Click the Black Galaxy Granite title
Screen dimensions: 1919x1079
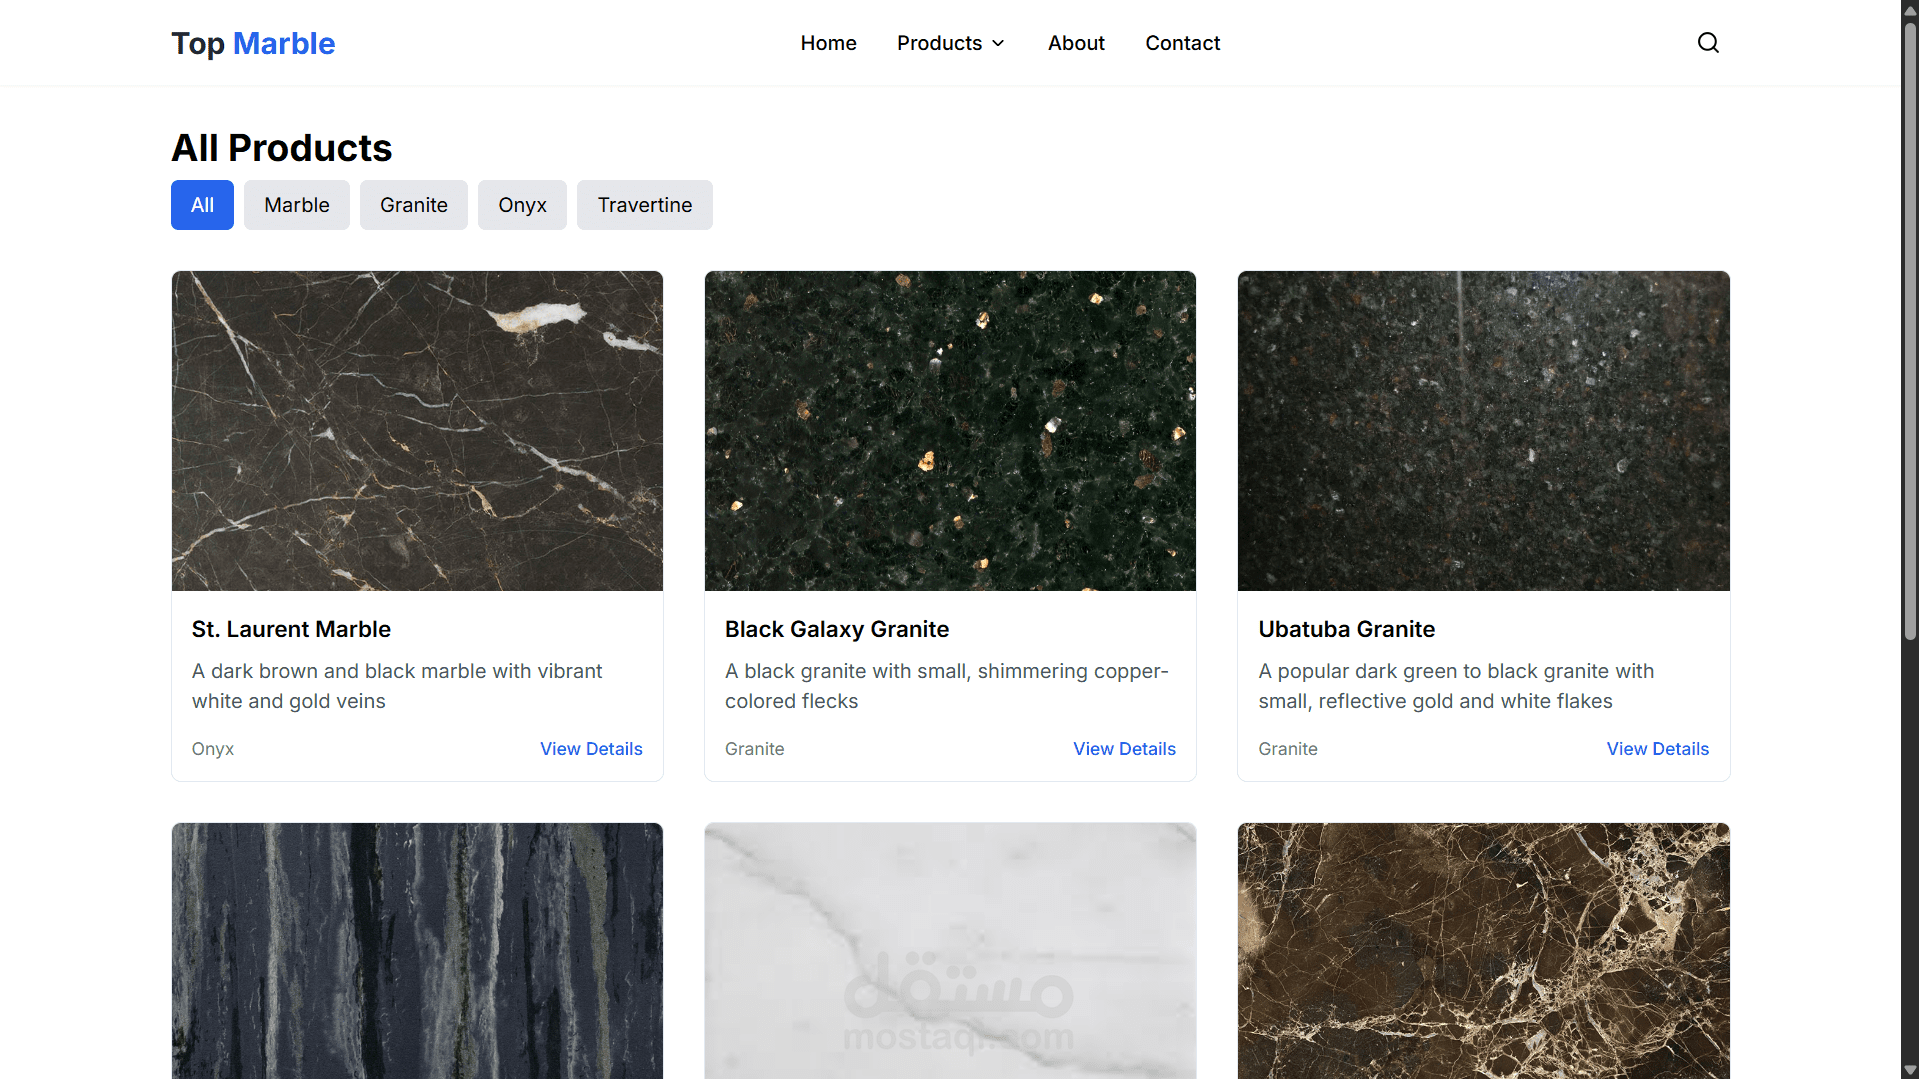[837, 629]
